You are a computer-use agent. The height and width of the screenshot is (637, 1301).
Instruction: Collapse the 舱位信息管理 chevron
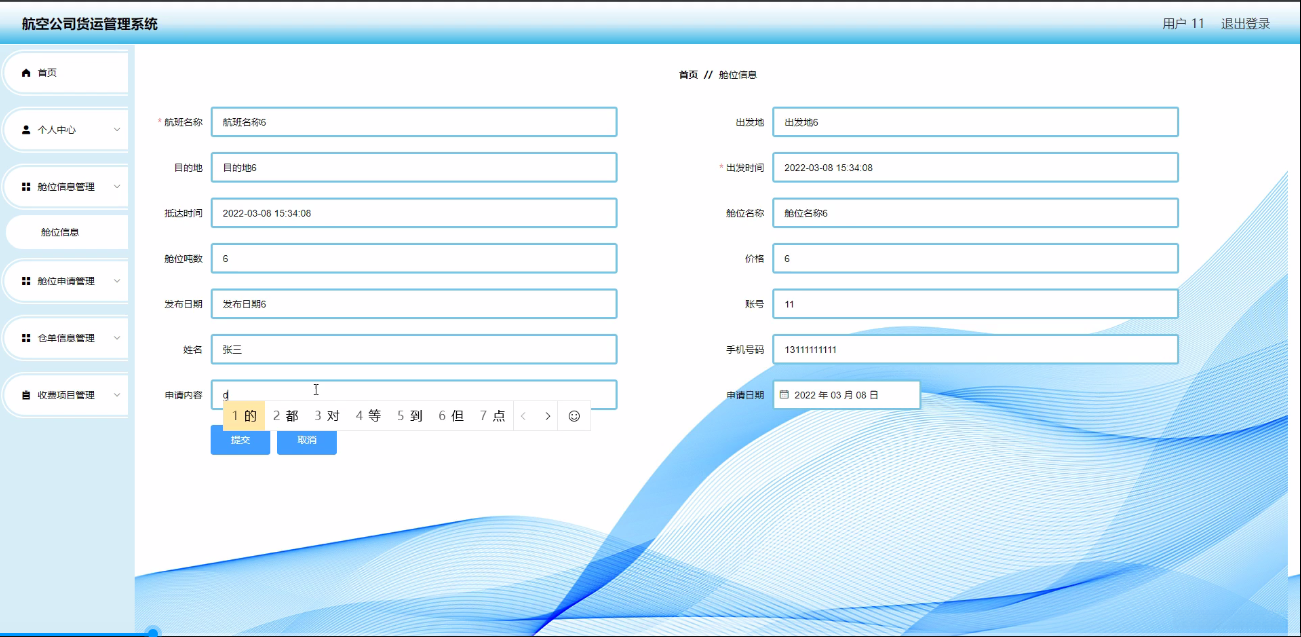click(x=117, y=187)
